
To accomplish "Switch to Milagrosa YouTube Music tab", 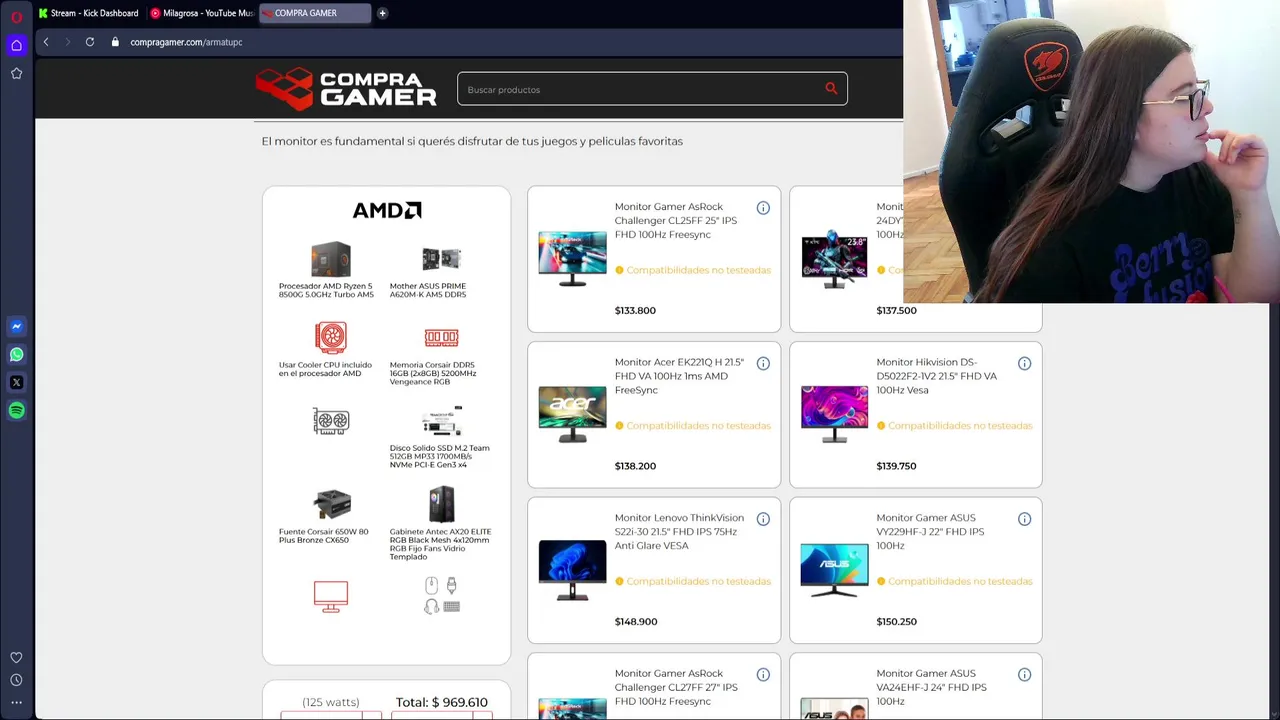I will tap(202, 13).
